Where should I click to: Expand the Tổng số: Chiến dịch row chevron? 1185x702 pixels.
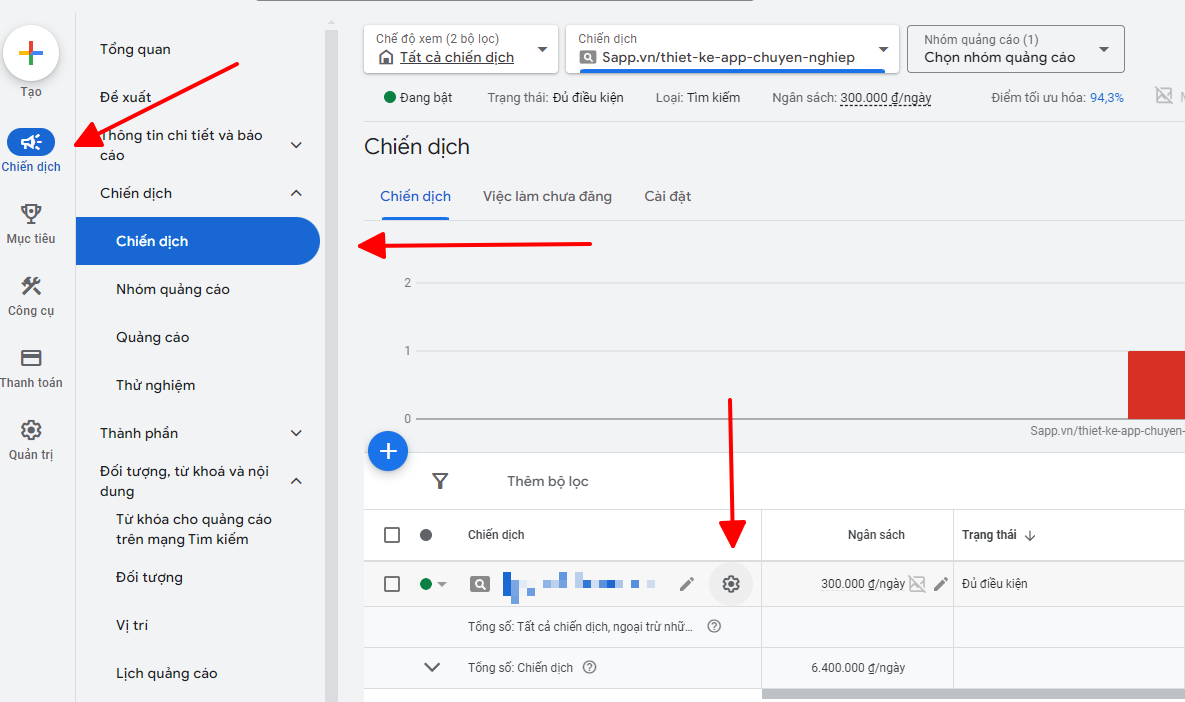click(x=432, y=667)
